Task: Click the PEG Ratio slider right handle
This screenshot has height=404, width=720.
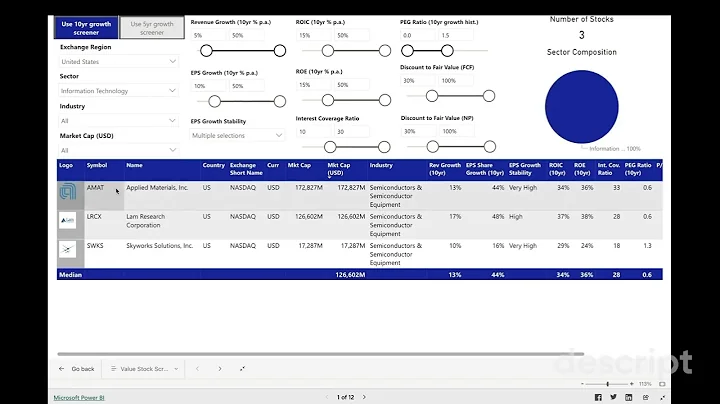Action: point(447,50)
